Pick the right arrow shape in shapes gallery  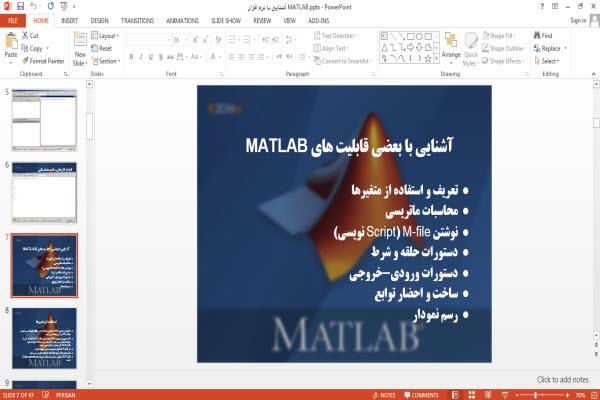(411, 47)
